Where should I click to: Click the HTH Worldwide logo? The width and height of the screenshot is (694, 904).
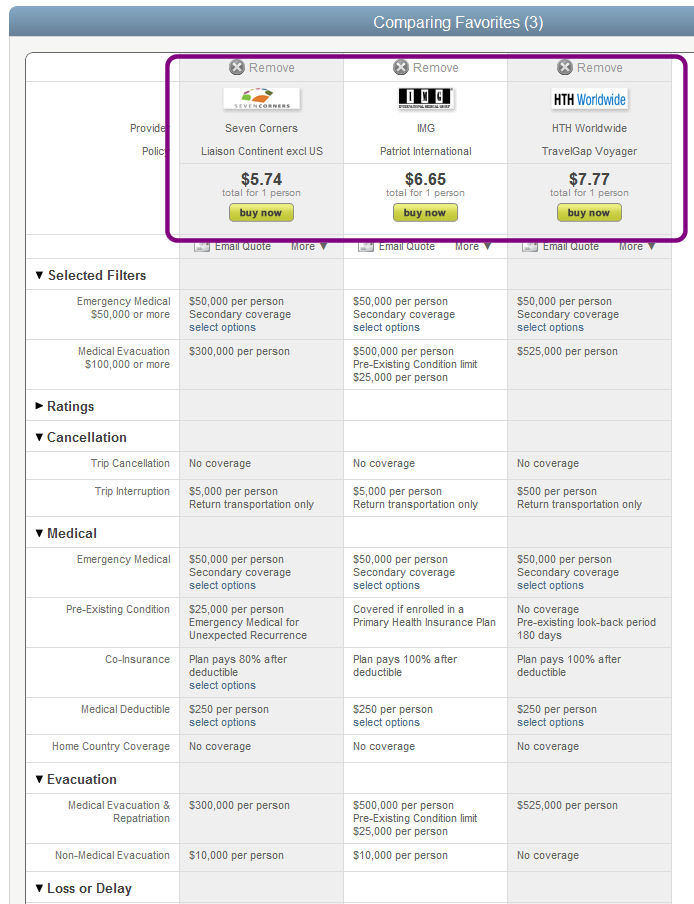(x=589, y=99)
